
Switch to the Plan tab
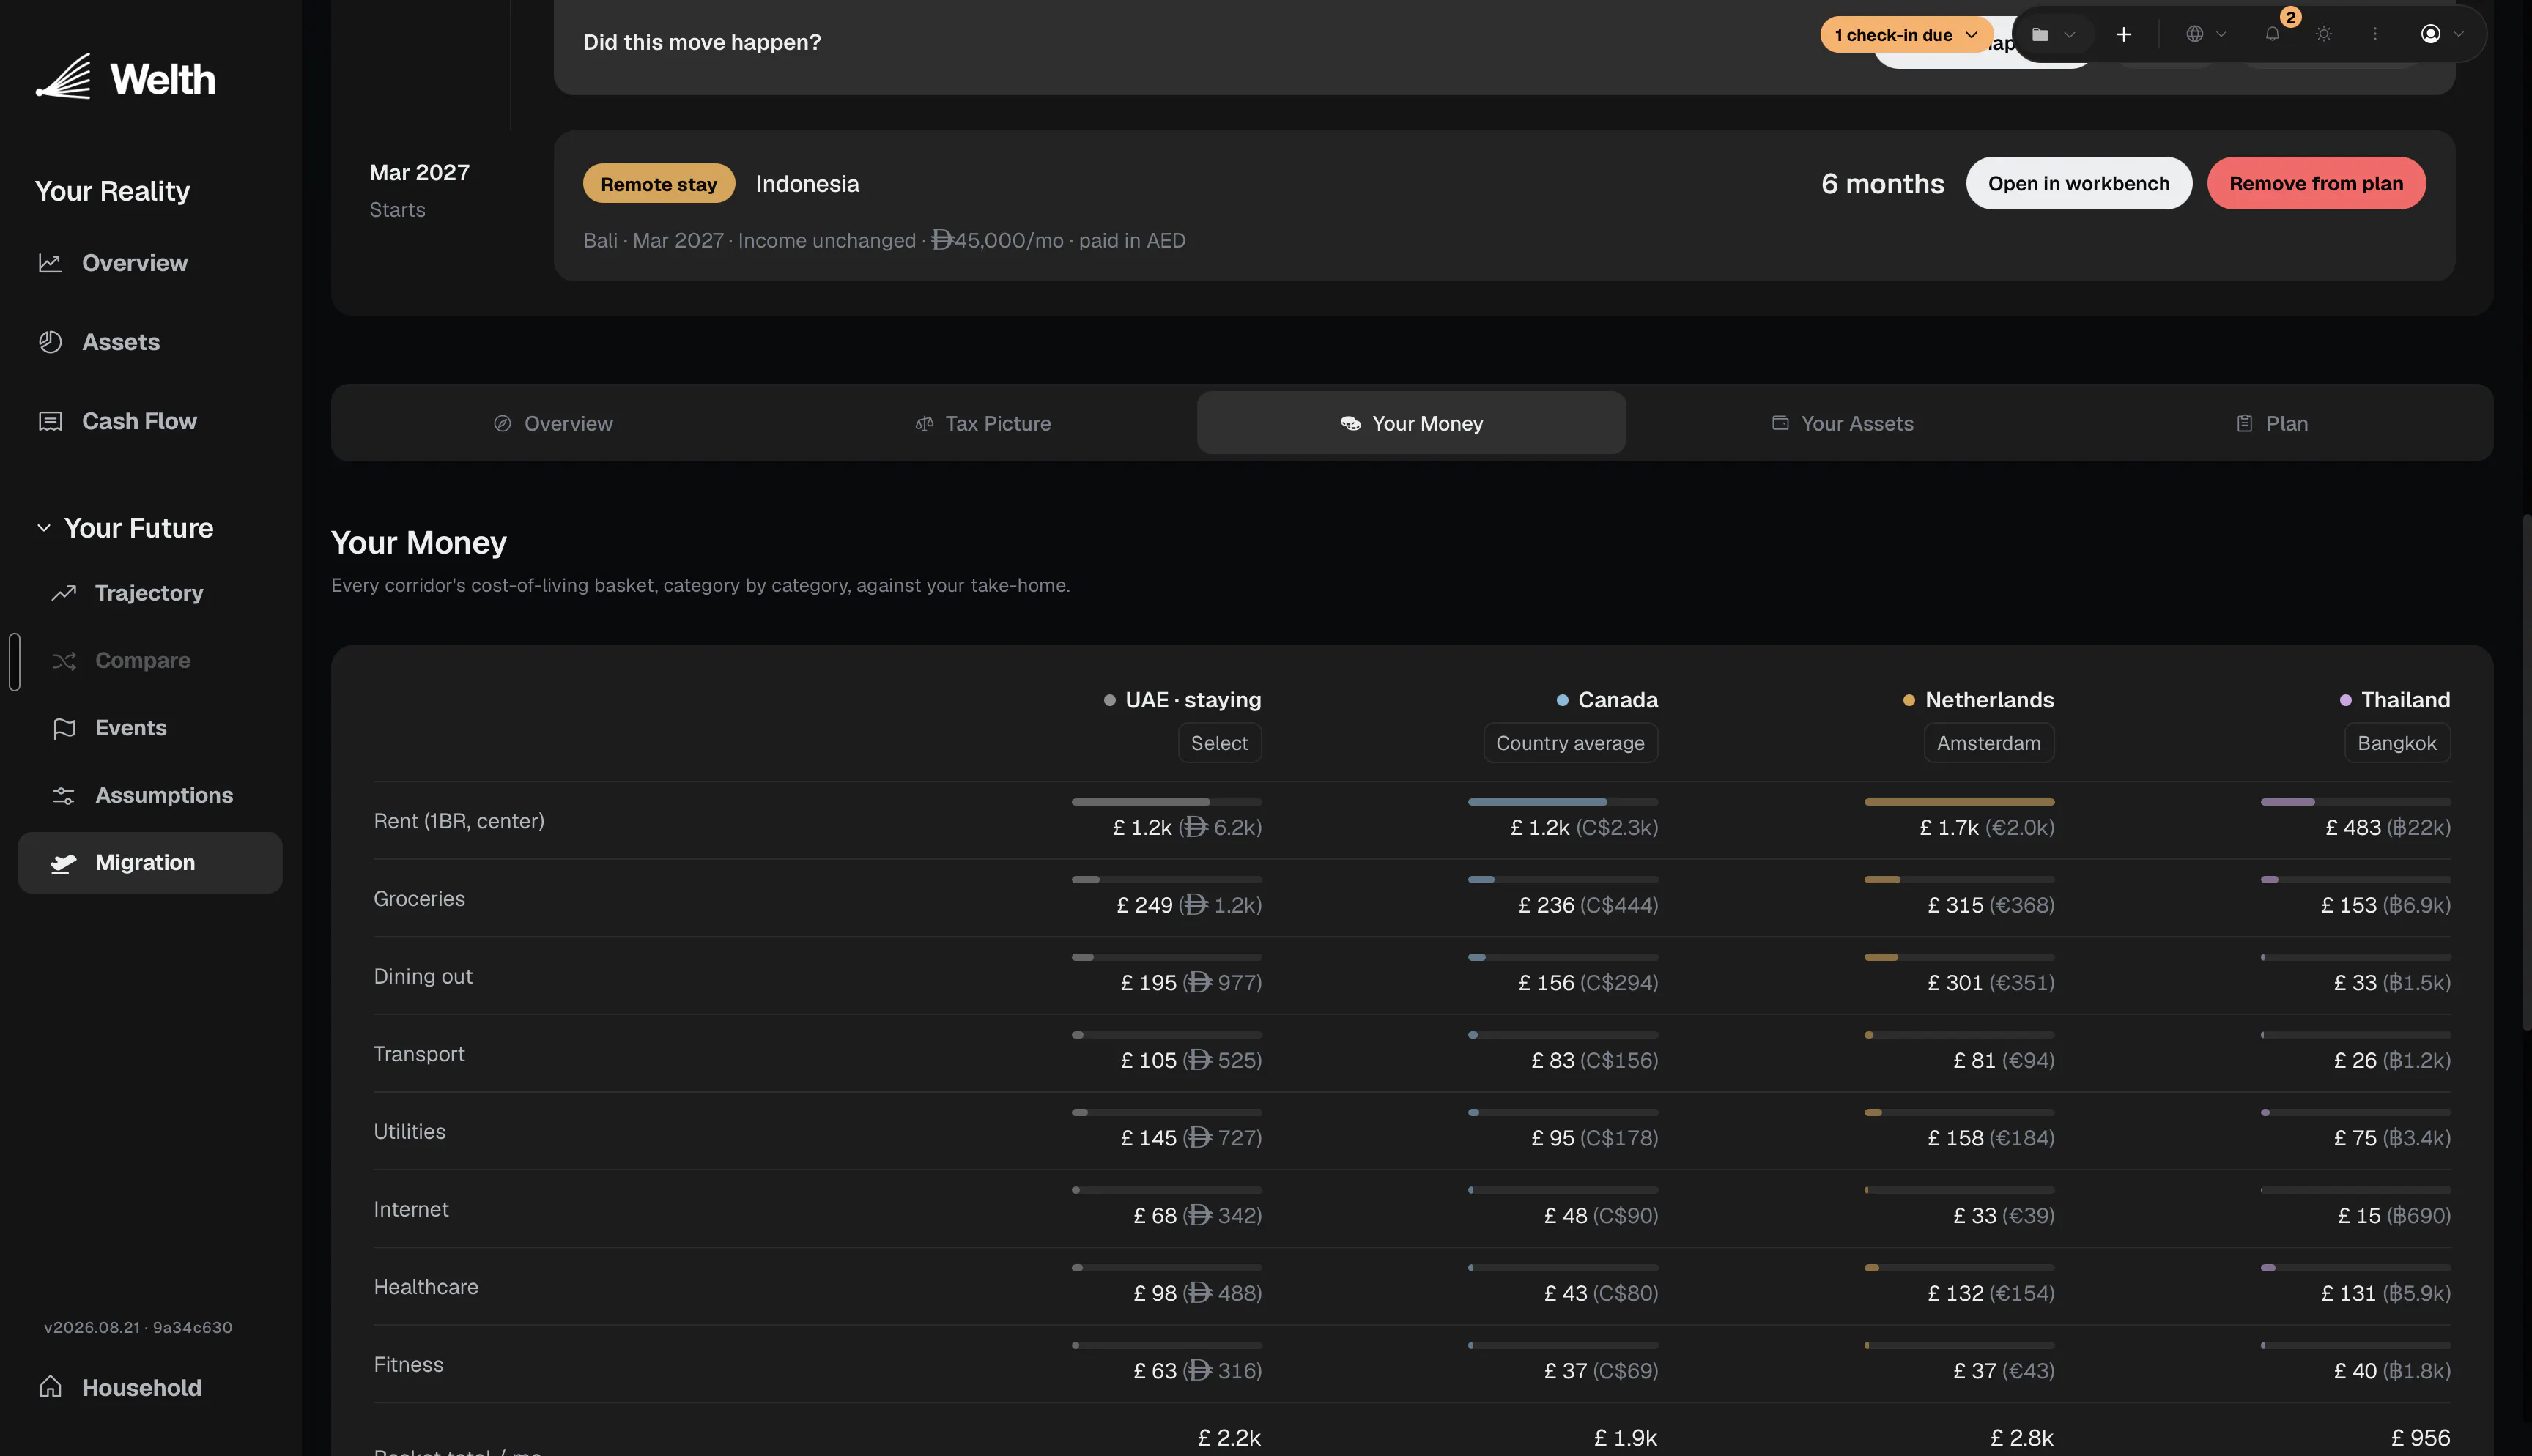2271,423
